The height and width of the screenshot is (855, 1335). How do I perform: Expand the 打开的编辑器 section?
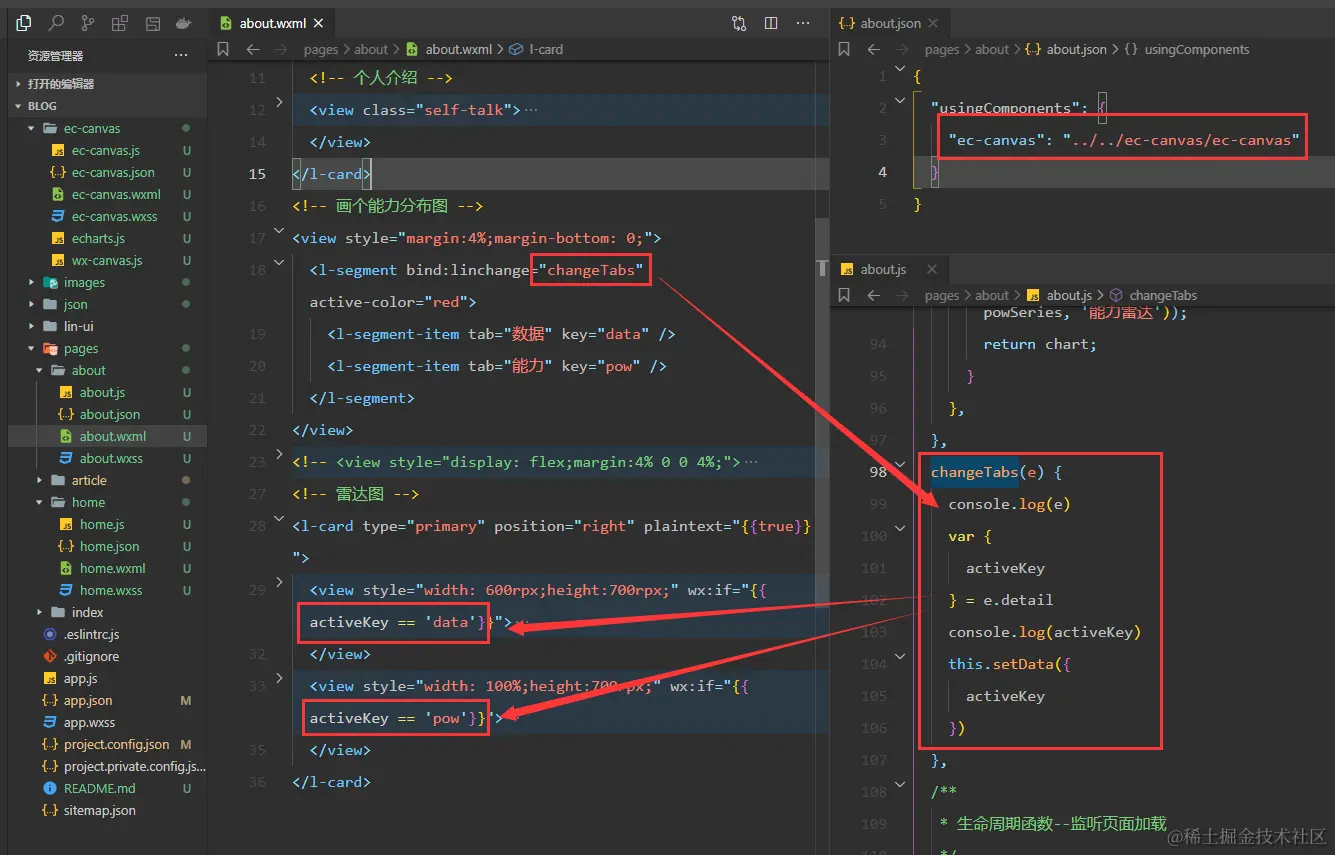click(x=61, y=84)
